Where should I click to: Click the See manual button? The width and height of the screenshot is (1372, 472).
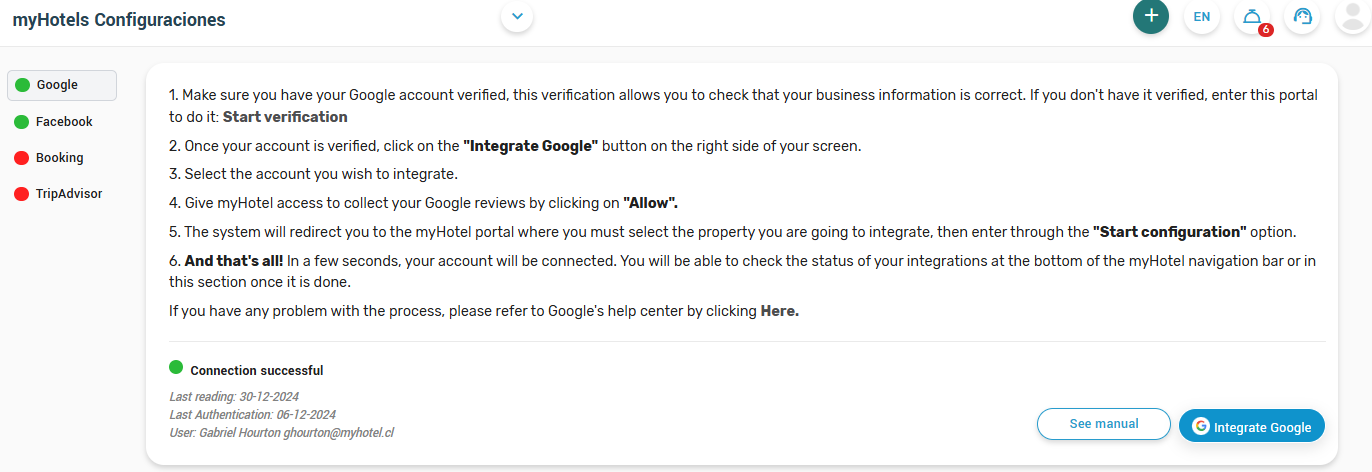tap(1104, 424)
